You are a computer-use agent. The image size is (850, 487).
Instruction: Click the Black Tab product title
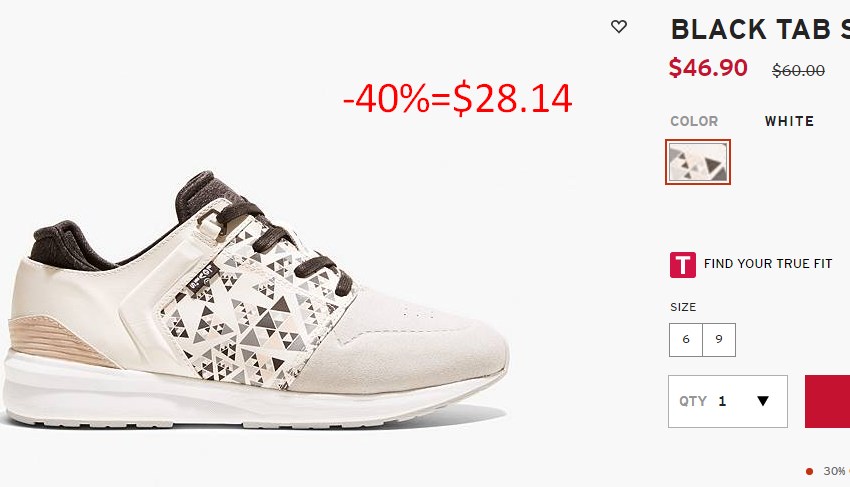(x=760, y=29)
